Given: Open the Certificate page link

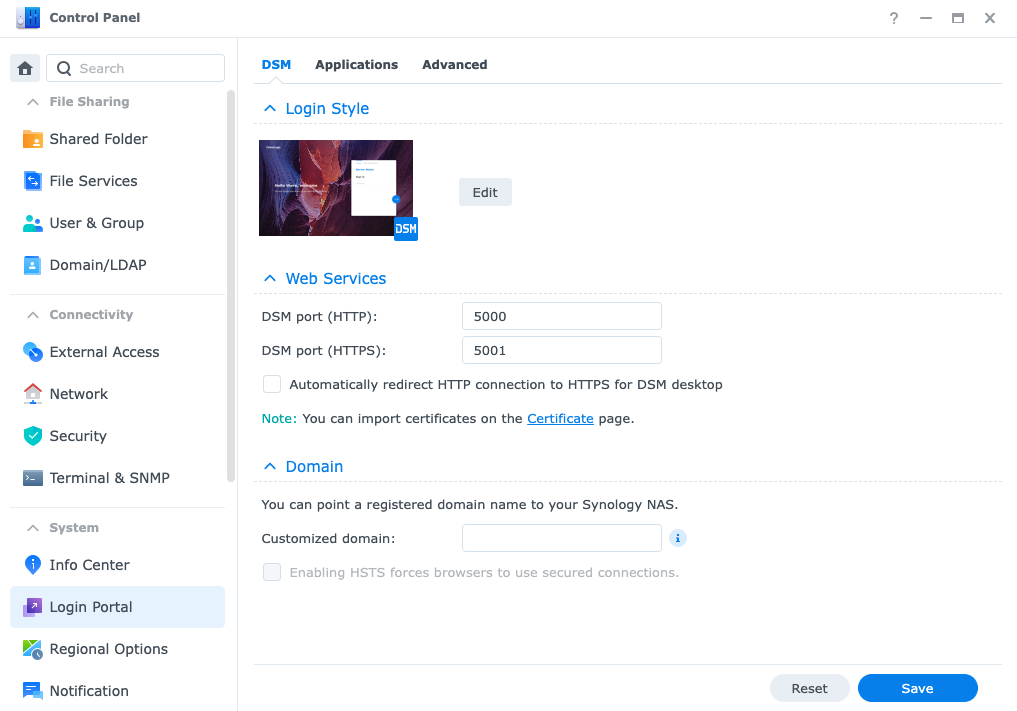Looking at the screenshot, I should (560, 418).
